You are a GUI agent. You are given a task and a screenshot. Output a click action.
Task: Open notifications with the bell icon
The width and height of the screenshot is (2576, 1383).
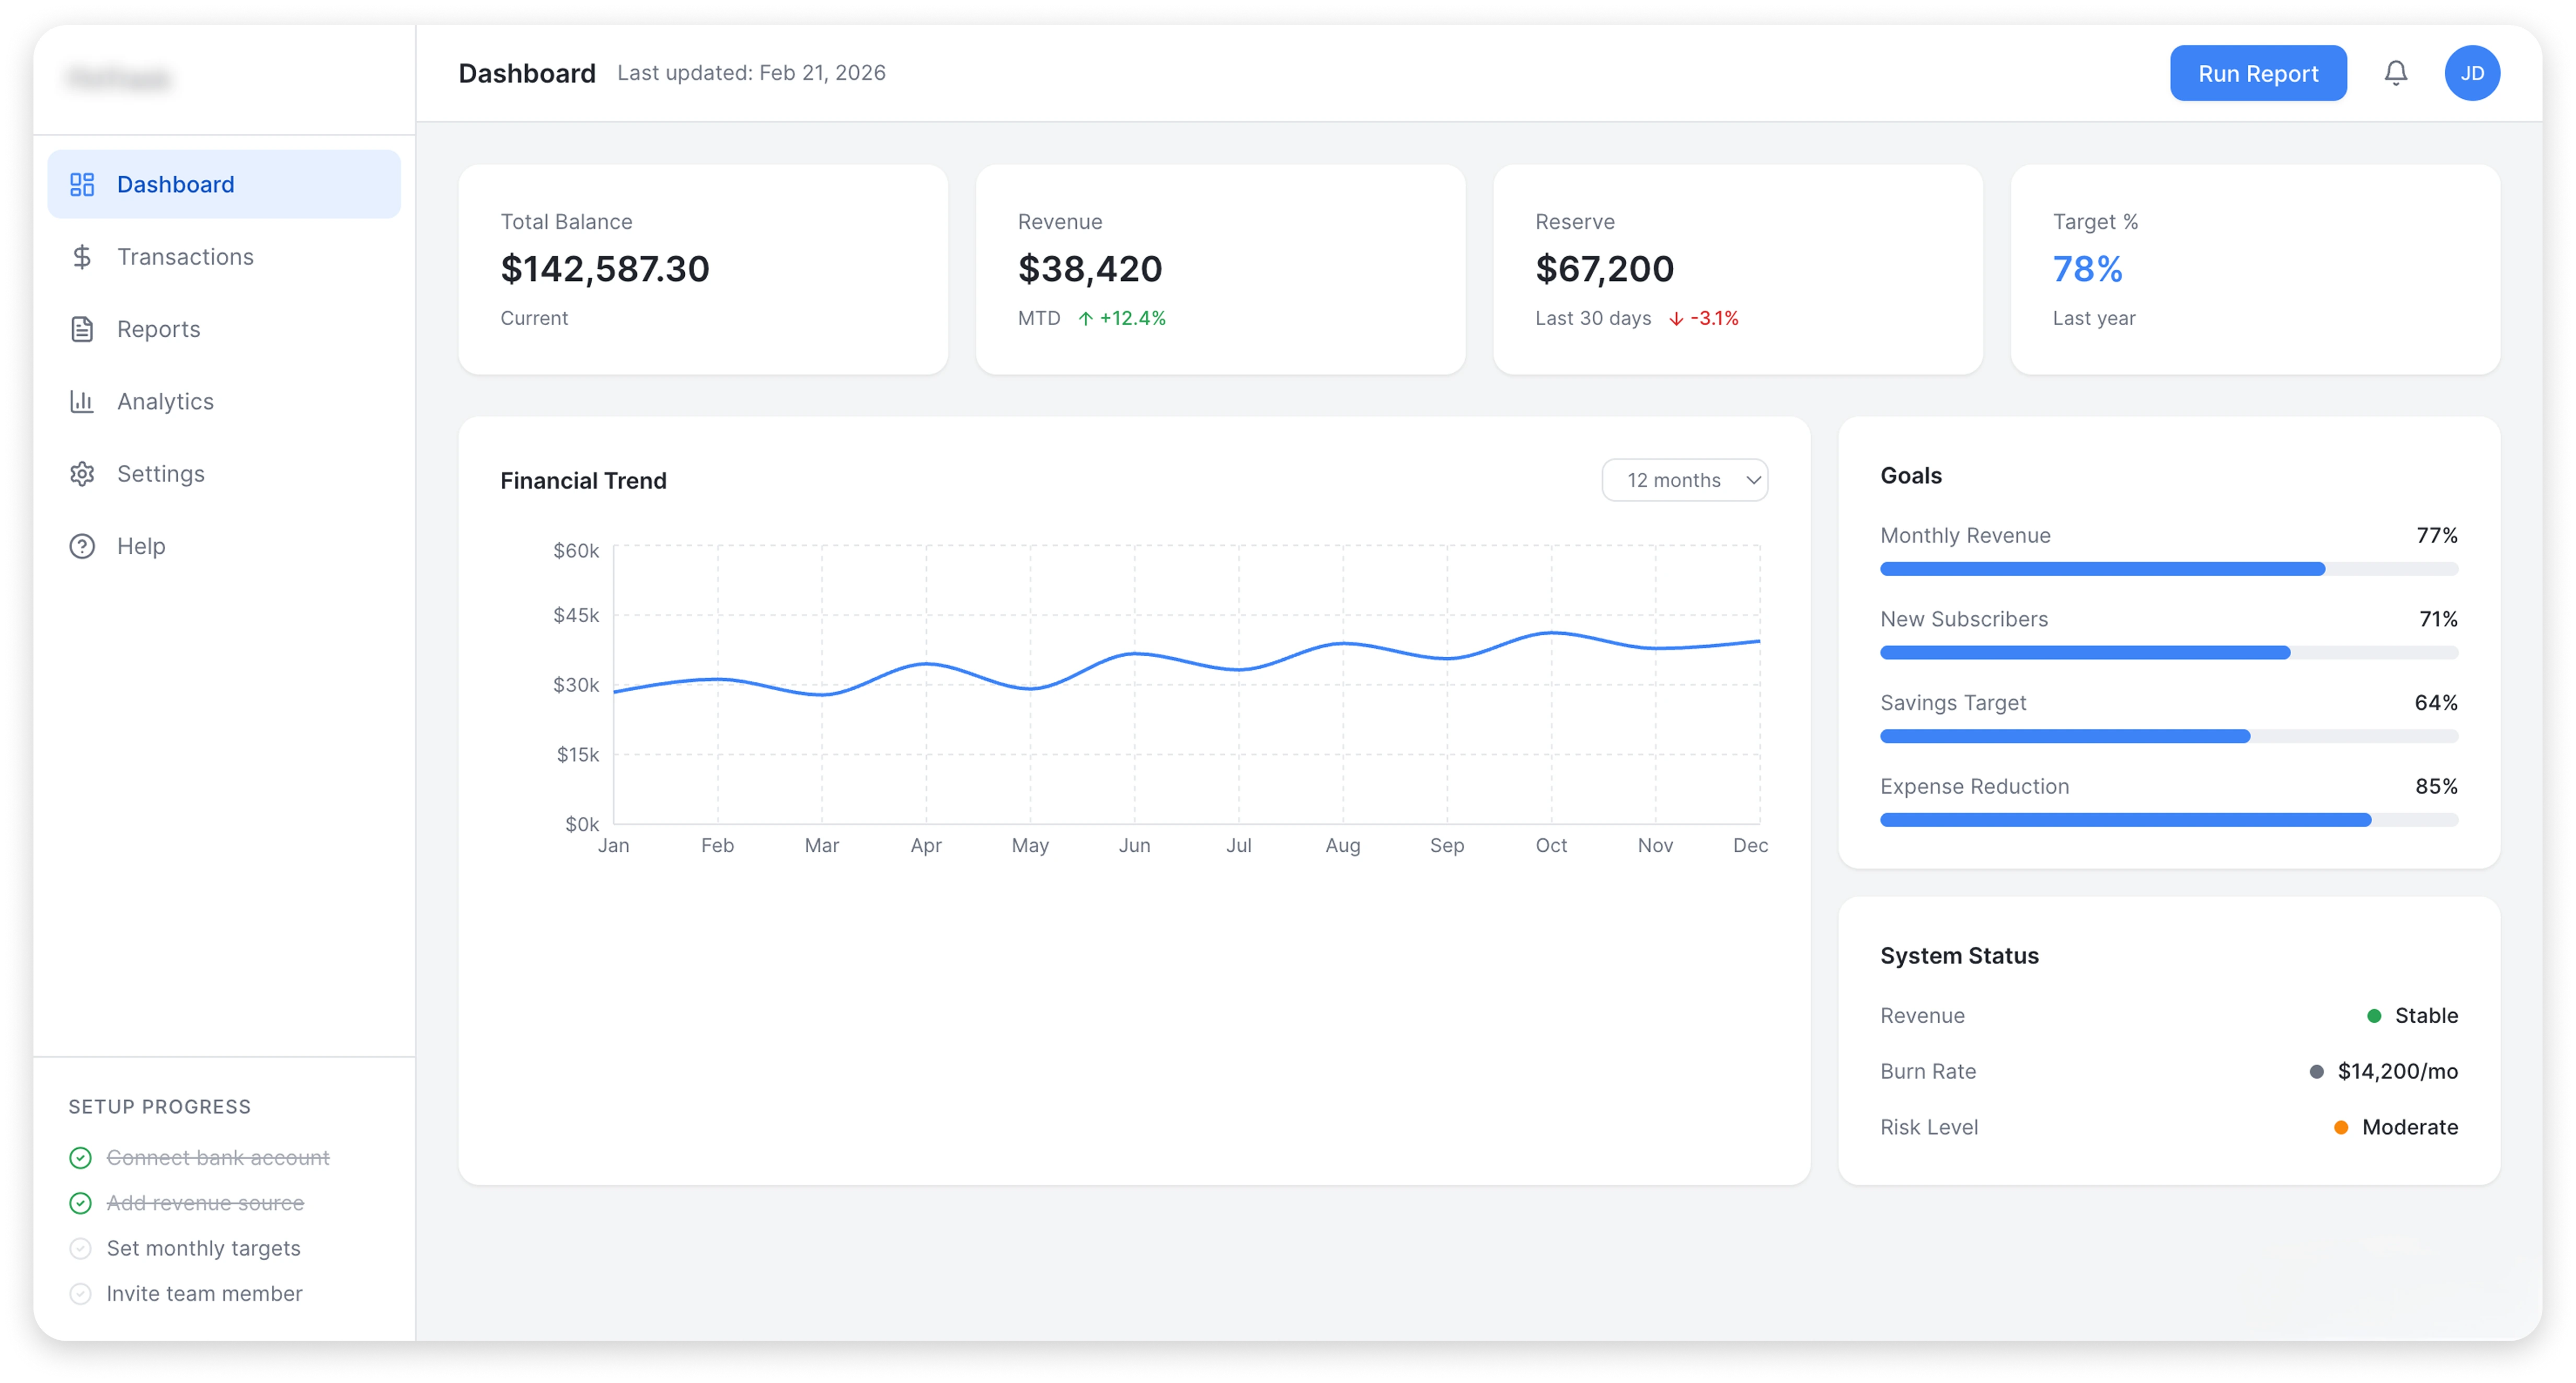(2395, 73)
